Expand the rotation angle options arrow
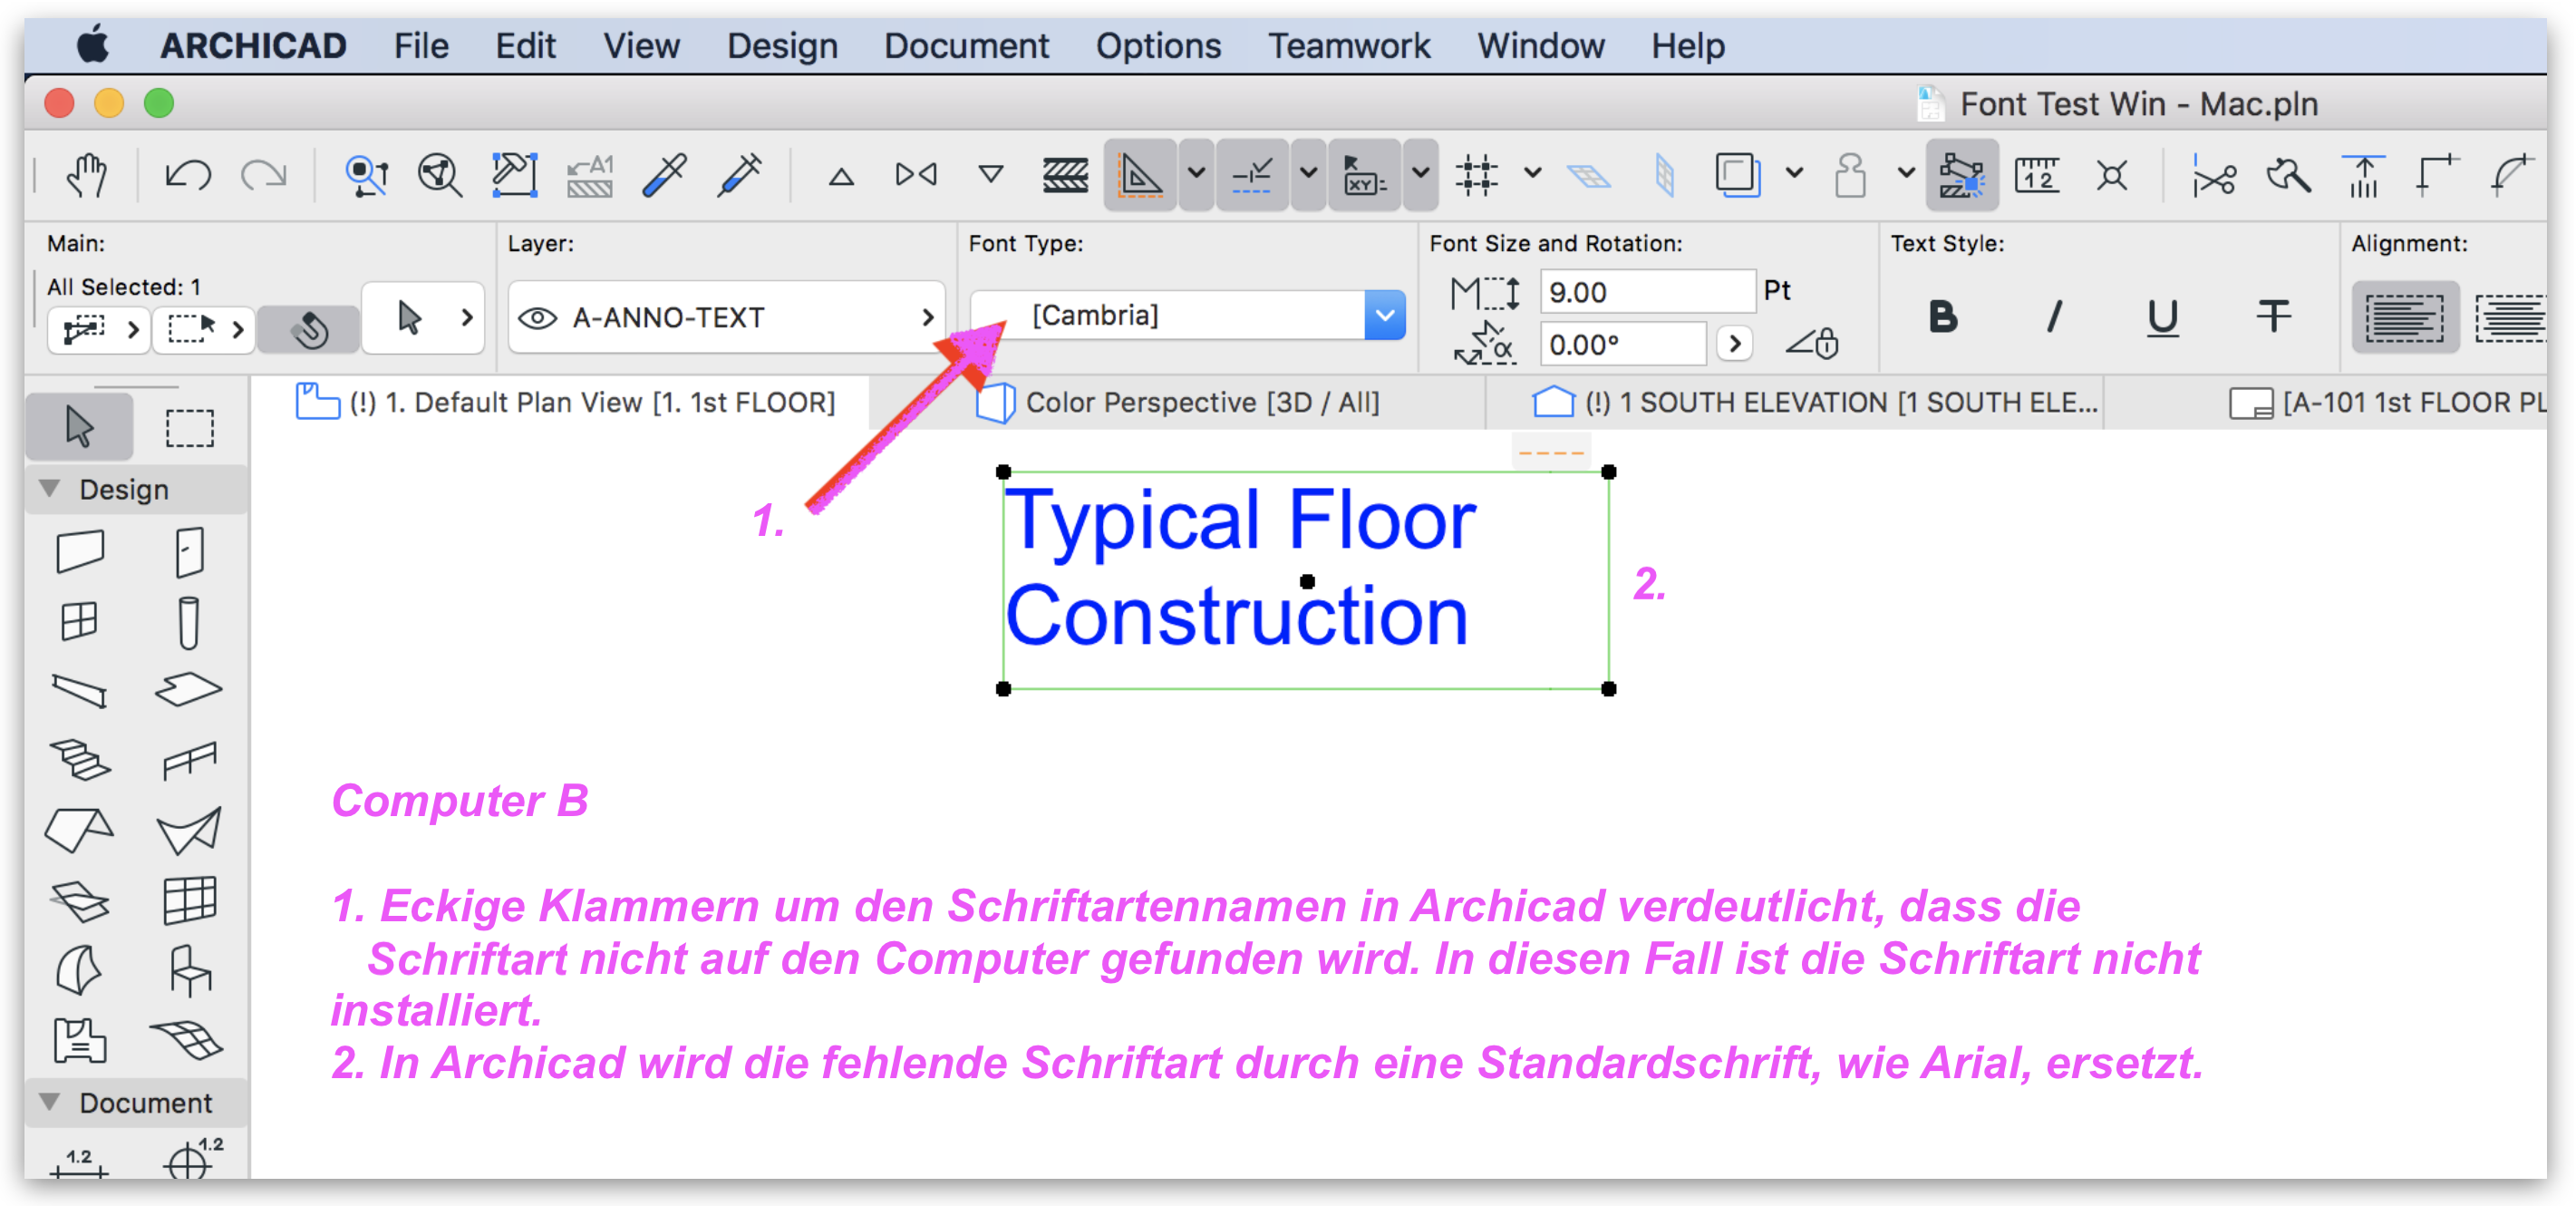The image size is (2576, 1206). tap(1735, 344)
